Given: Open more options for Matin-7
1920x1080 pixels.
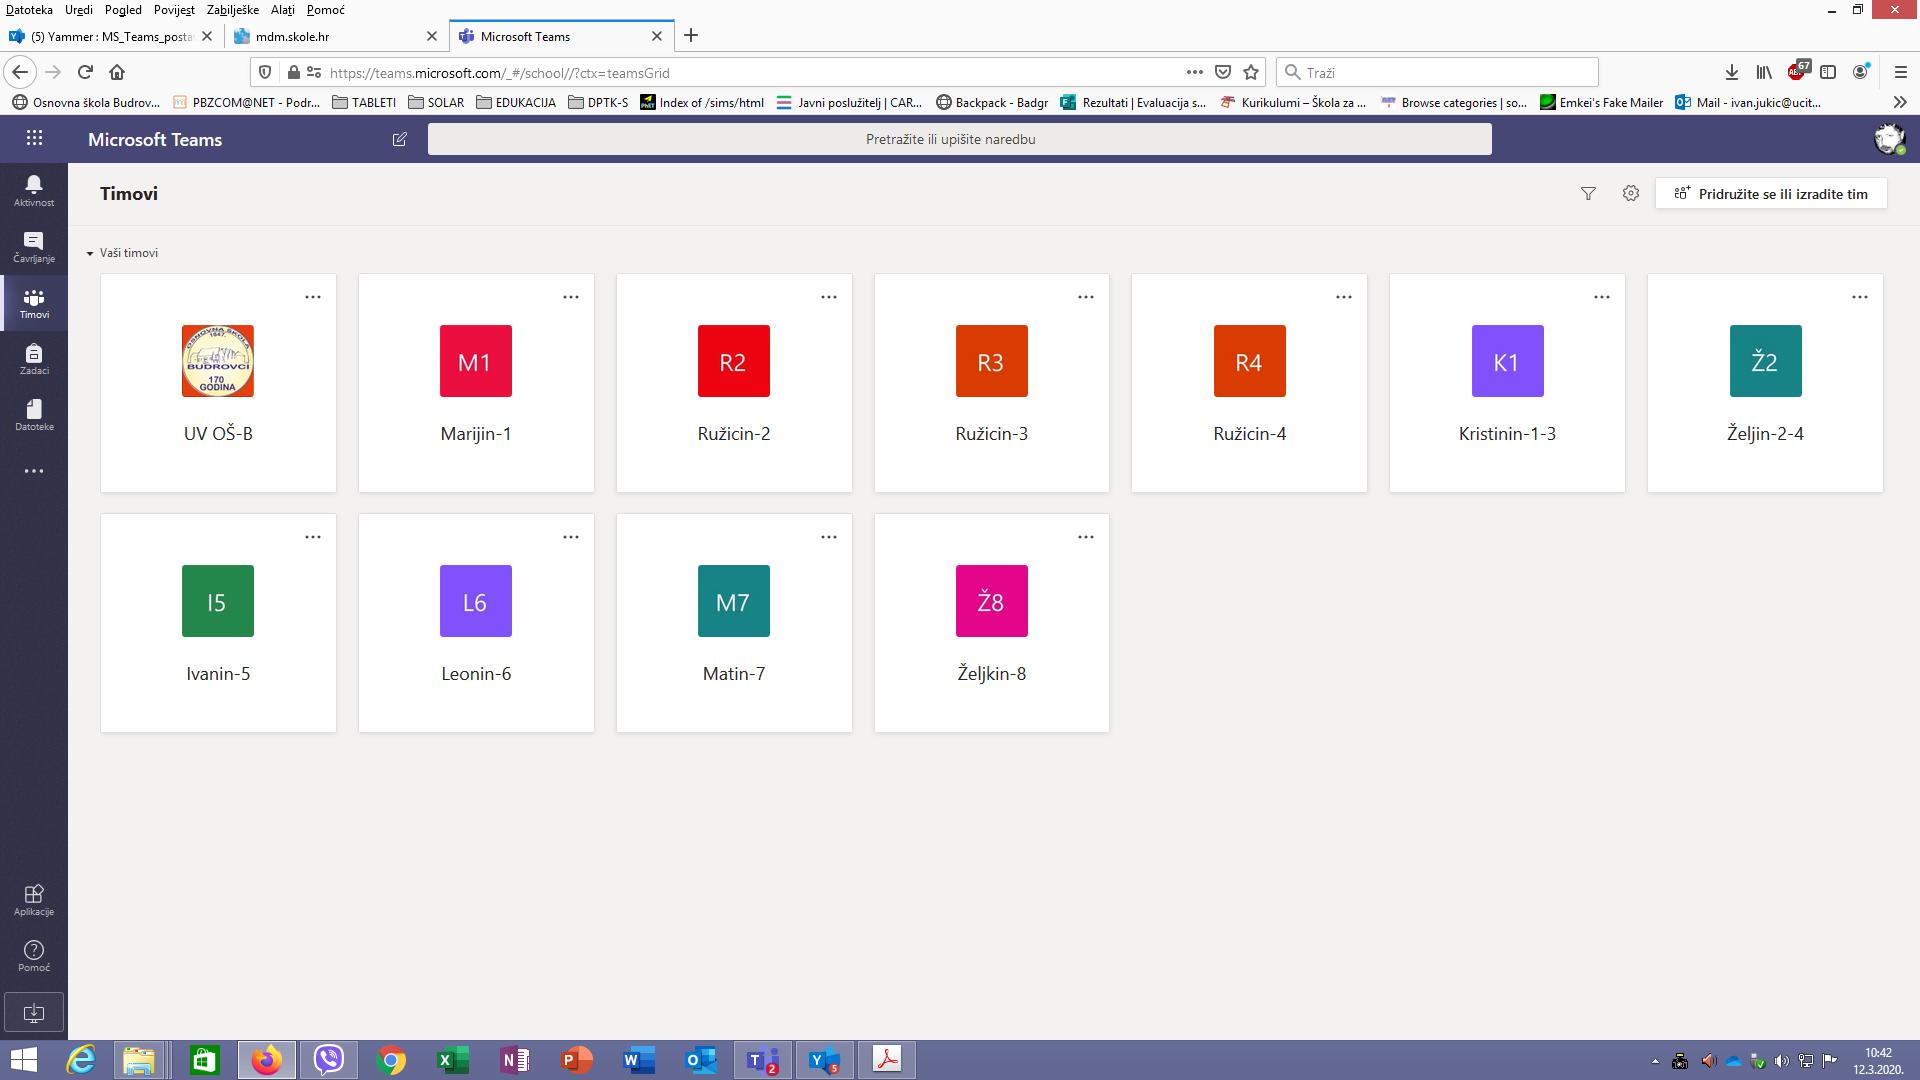Looking at the screenshot, I should [x=829, y=537].
